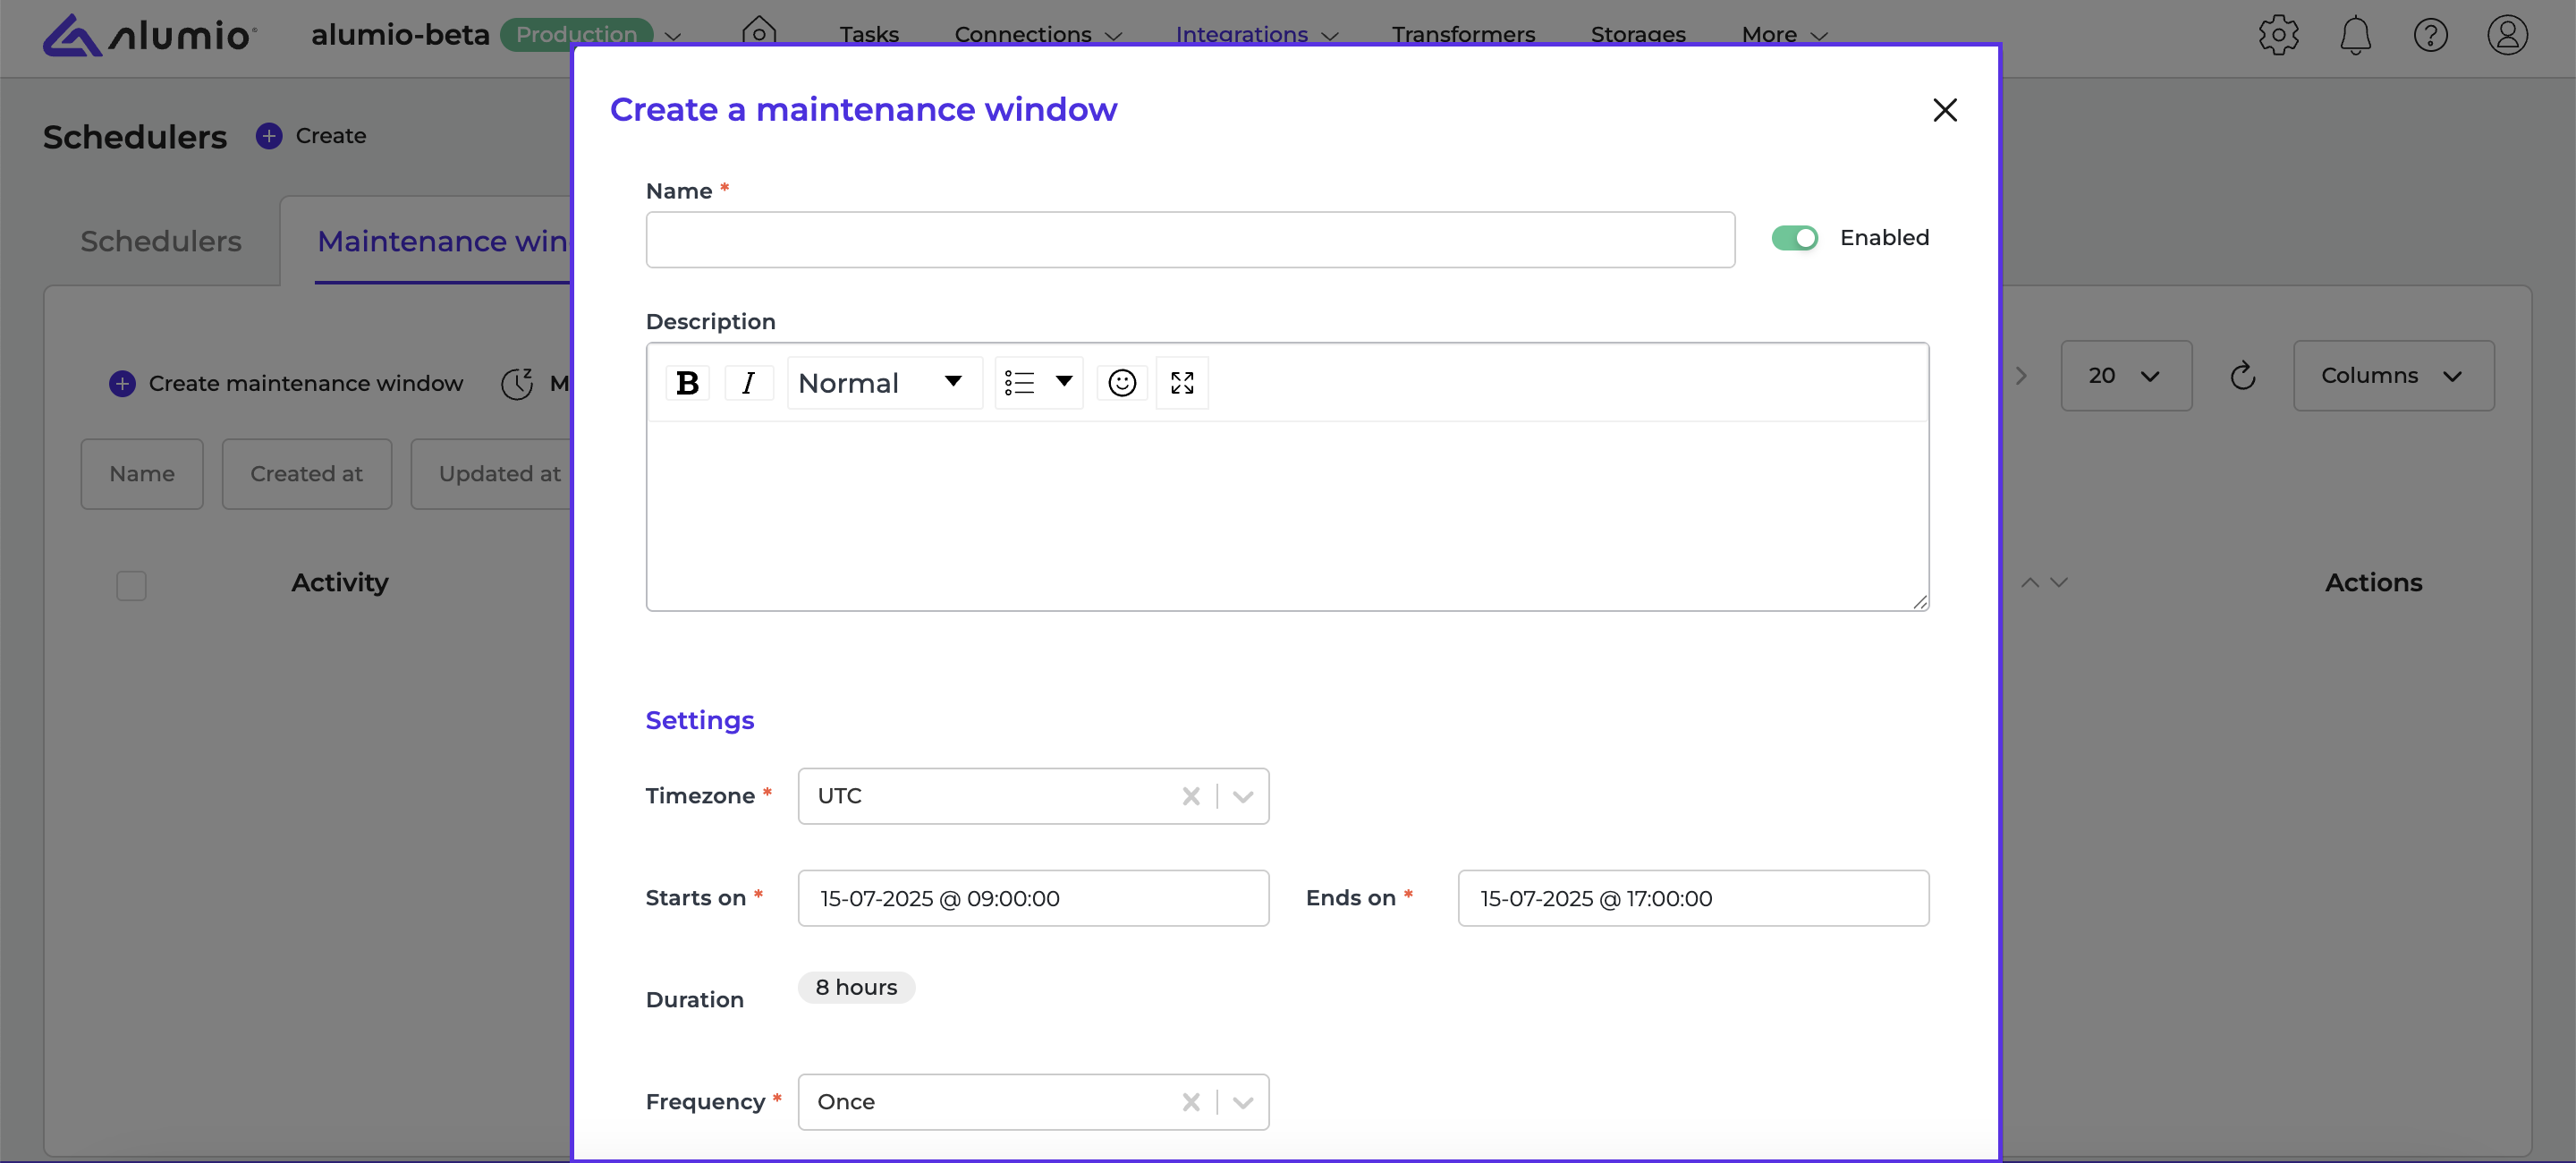Click the Alumio logo

pyautogui.click(x=150, y=35)
